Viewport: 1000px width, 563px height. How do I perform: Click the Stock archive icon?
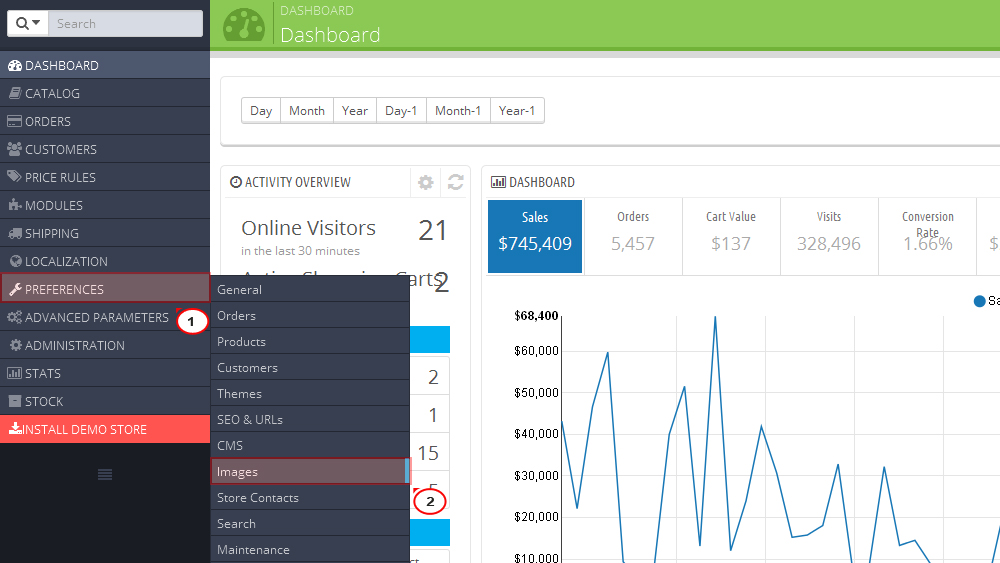(x=15, y=401)
